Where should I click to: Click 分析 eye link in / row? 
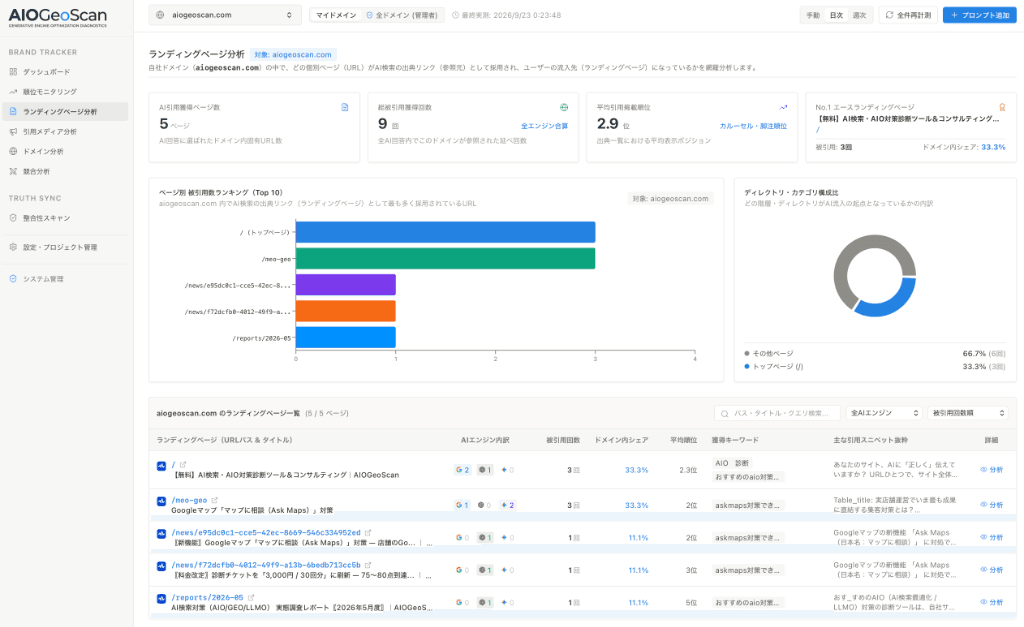[x=991, y=470]
